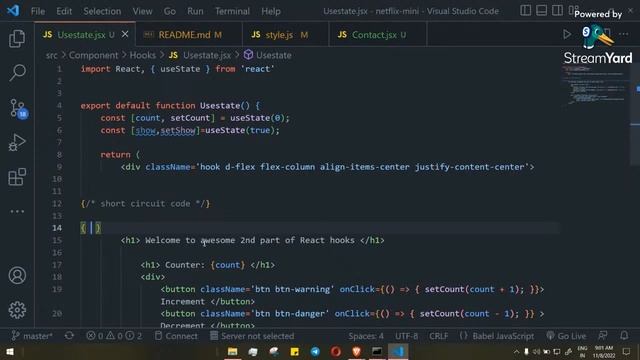Click '{count}' in Counter heading line
640x360 pixels.
(228, 265)
